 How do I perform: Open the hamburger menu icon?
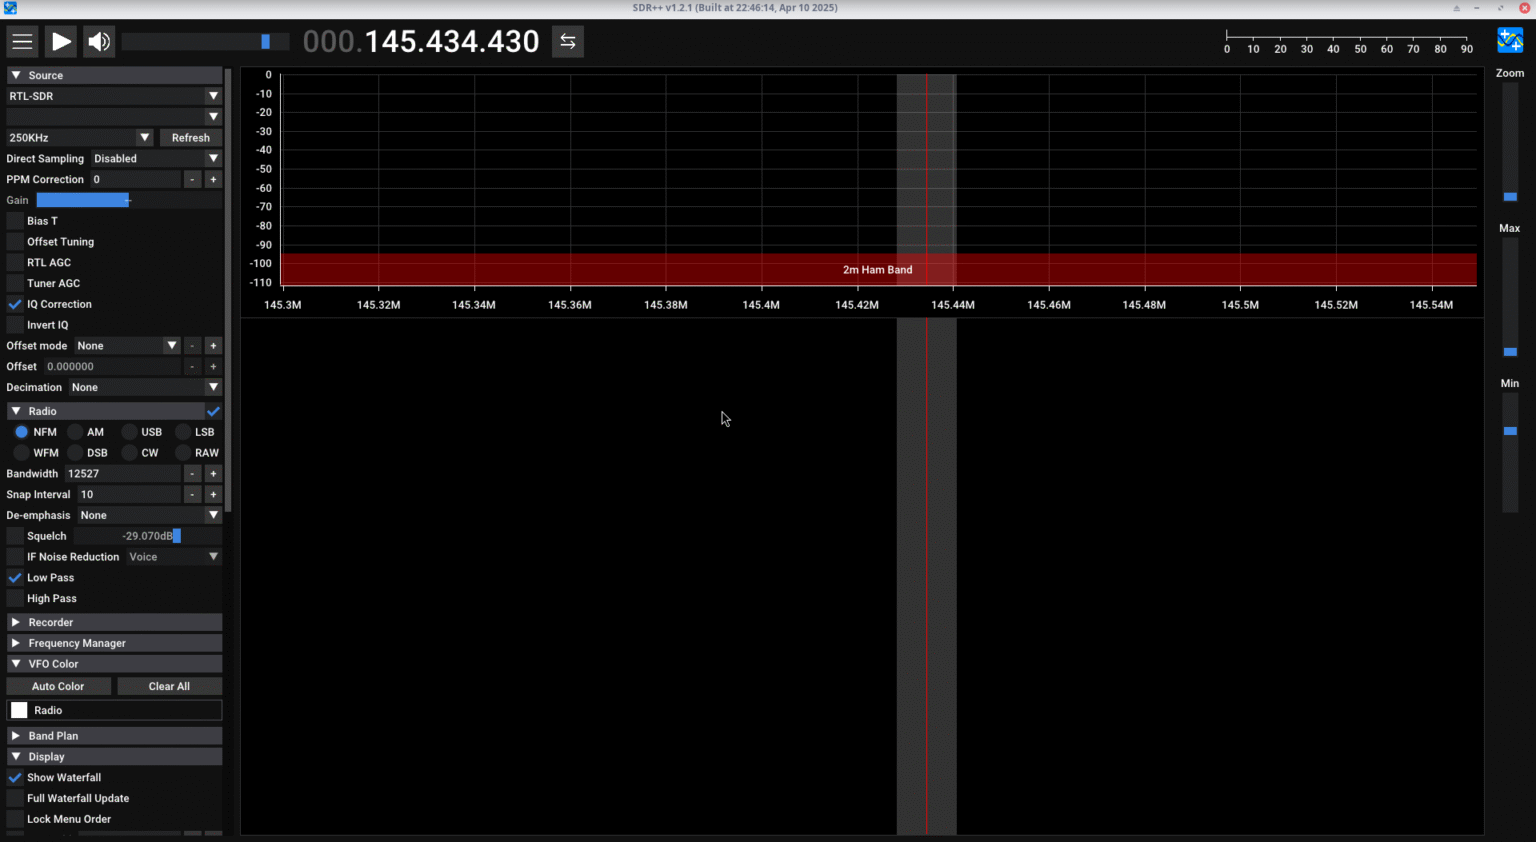[22, 41]
